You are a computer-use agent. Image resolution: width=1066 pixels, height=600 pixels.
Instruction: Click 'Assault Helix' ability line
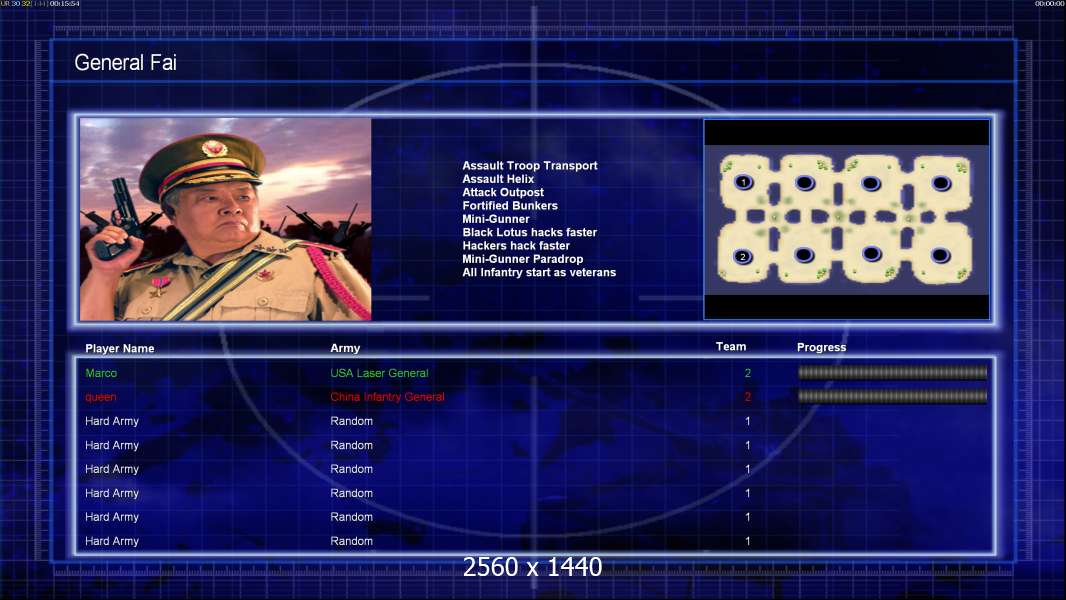coord(498,179)
